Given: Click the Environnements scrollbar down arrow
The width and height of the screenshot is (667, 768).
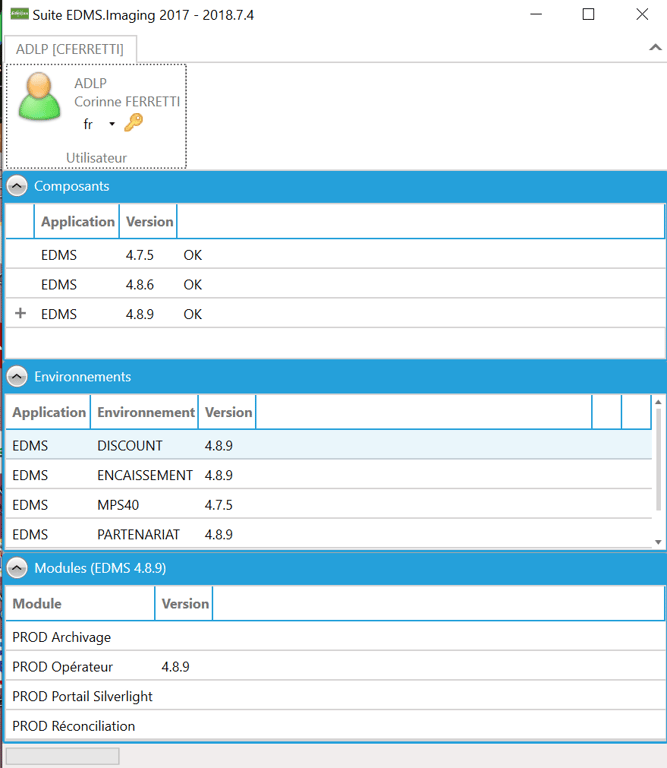Looking at the screenshot, I should [x=658, y=542].
